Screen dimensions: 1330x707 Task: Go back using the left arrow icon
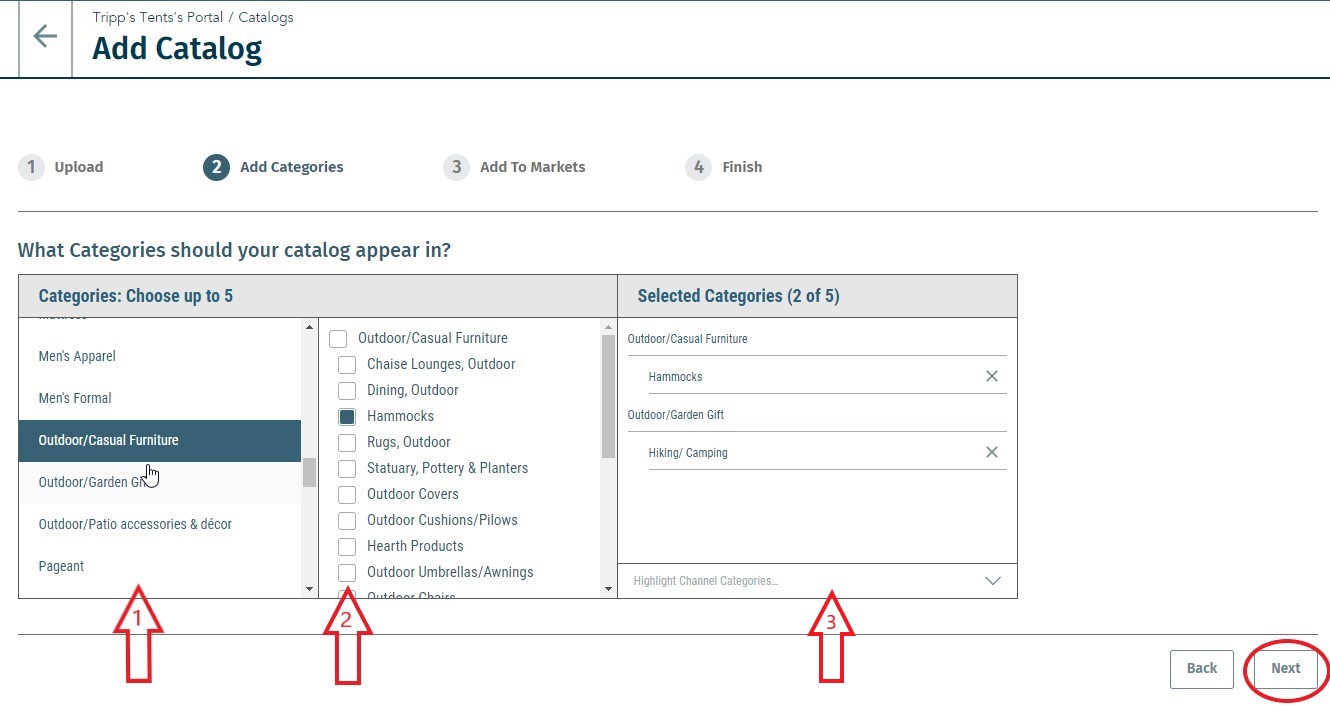click(45, 37)
